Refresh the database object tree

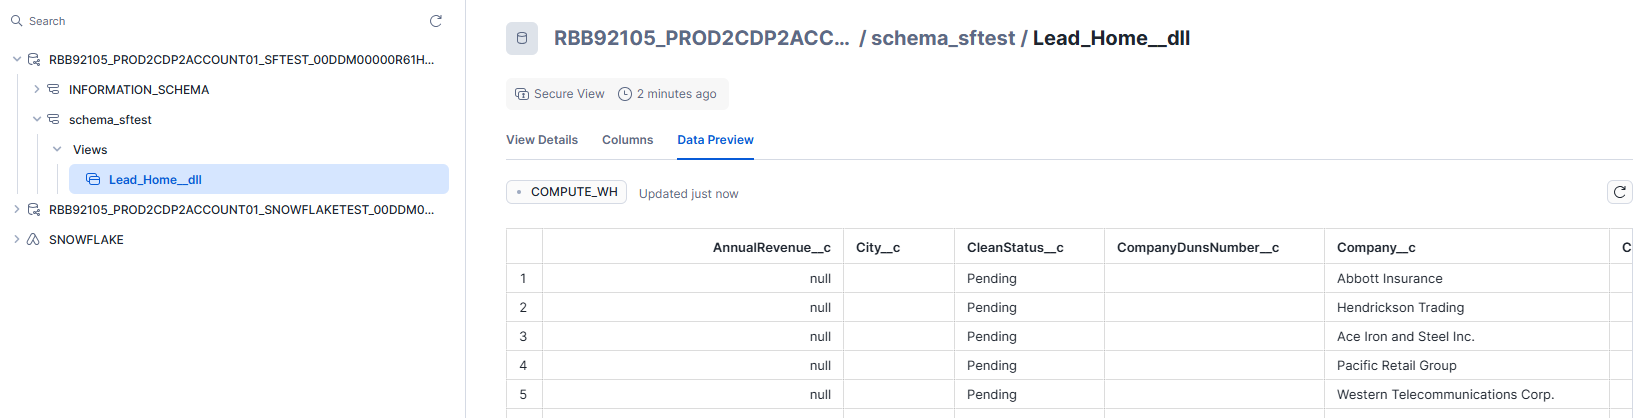(x=436, y=21)
